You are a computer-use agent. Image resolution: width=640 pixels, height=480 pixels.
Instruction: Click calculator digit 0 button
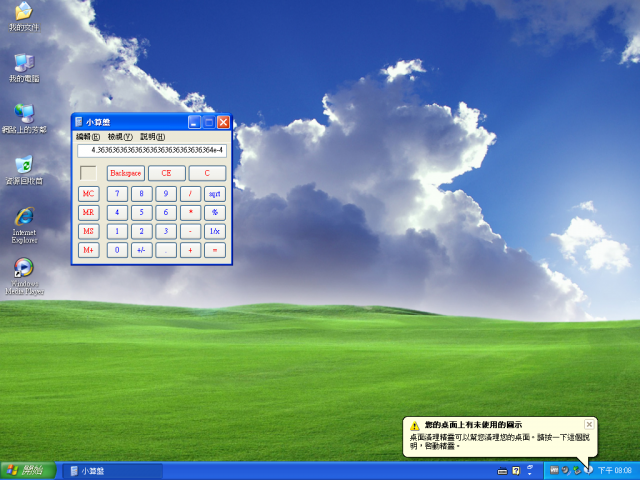point(117,250)
